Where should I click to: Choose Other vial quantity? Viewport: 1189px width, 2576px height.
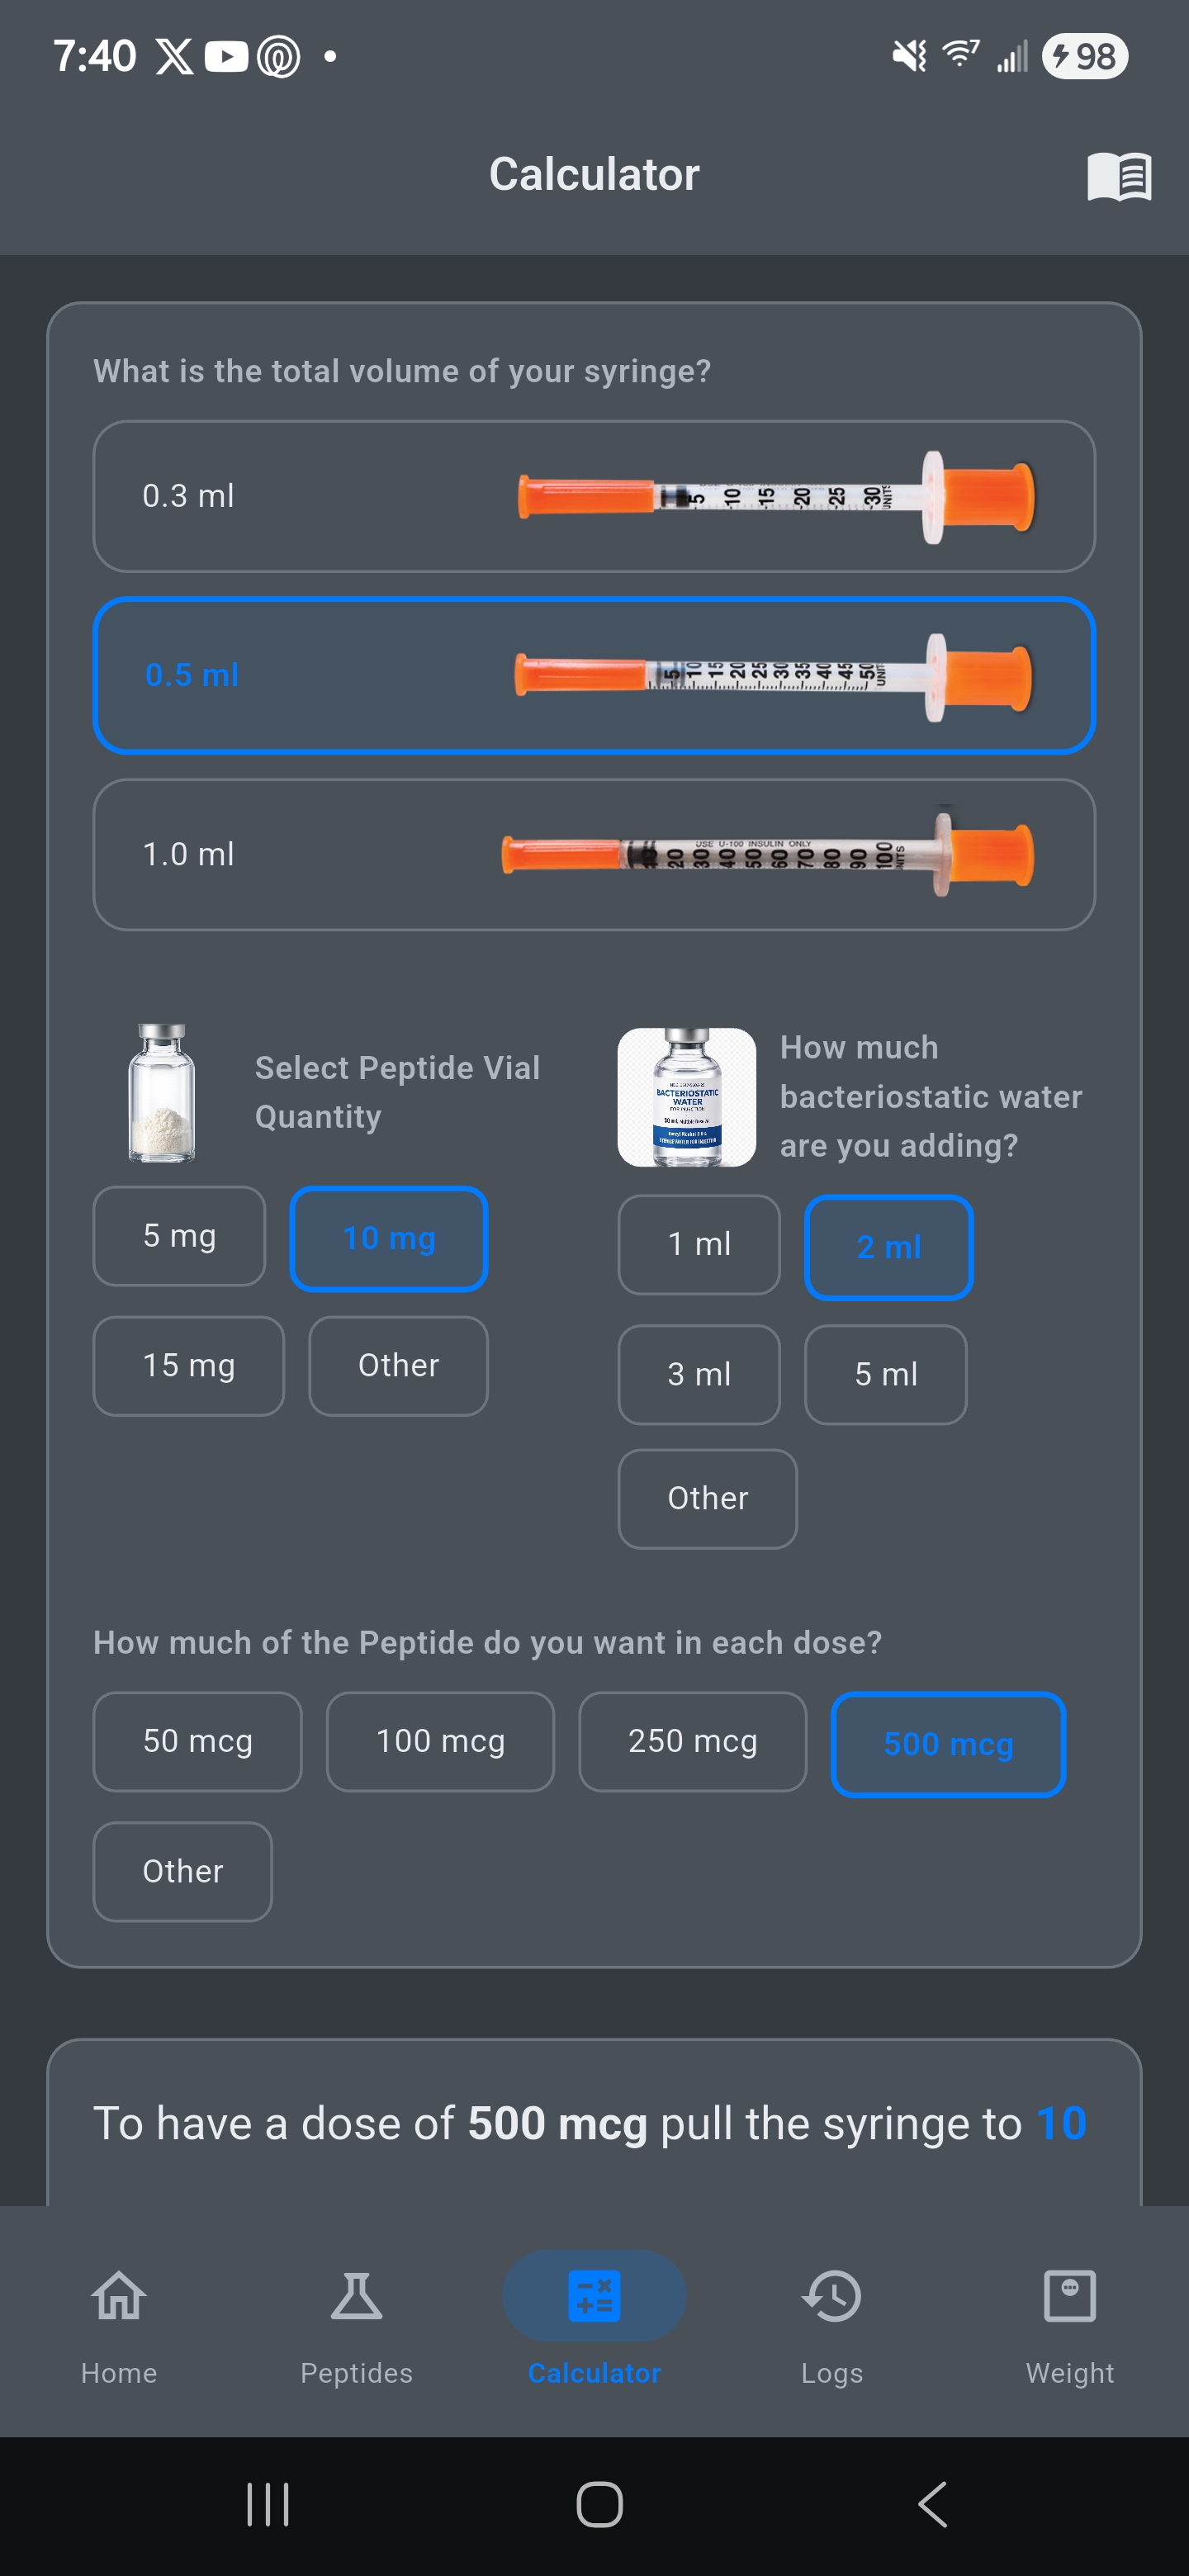click(x=397, y=1365)
